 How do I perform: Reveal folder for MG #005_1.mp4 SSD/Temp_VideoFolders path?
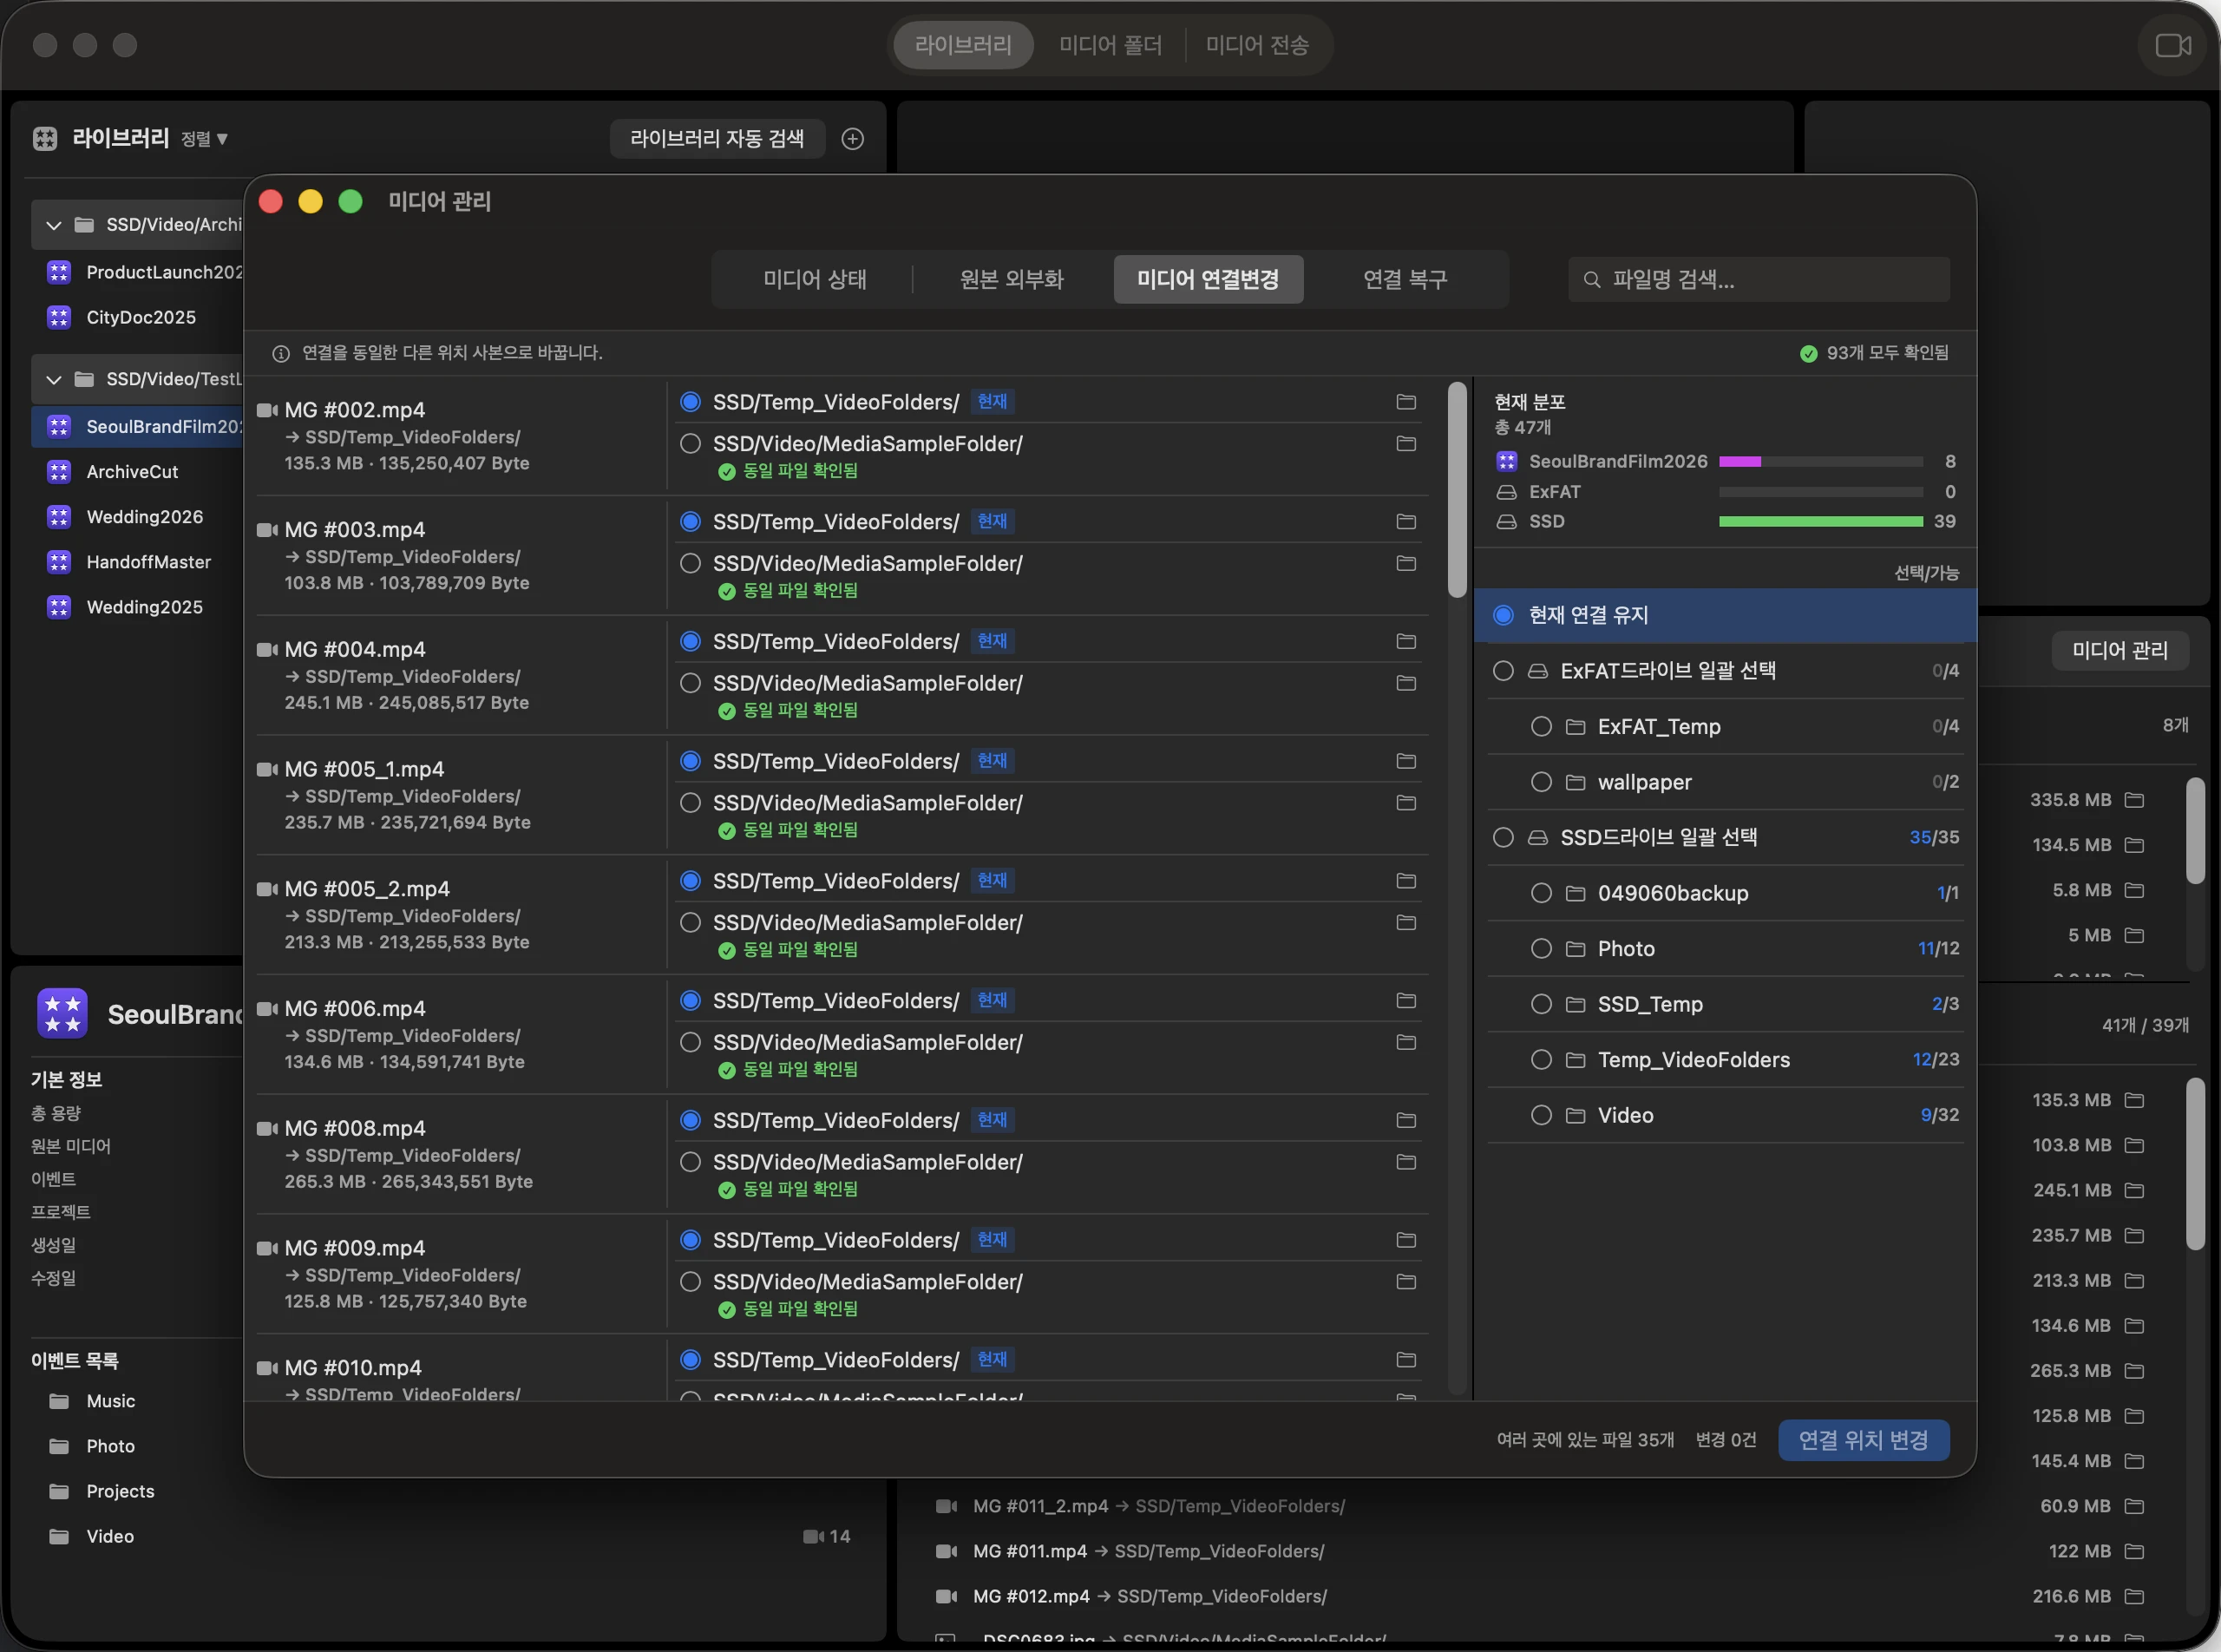[1406, 761]
